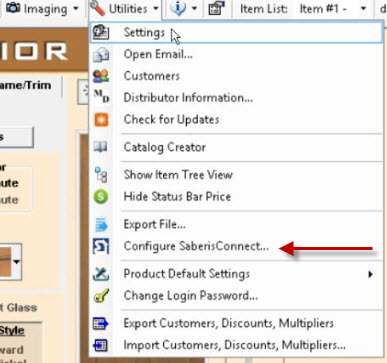387x363 pixels.
Task: Click the Product Default Settings icon
Action: pos(101,274)
